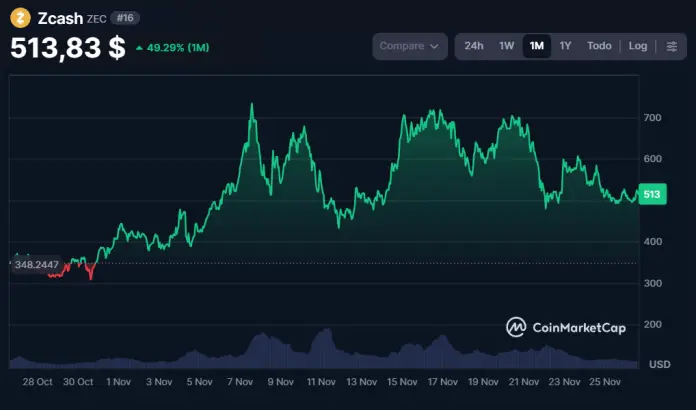Click the orange Zcash coin logo

point(20,18)
